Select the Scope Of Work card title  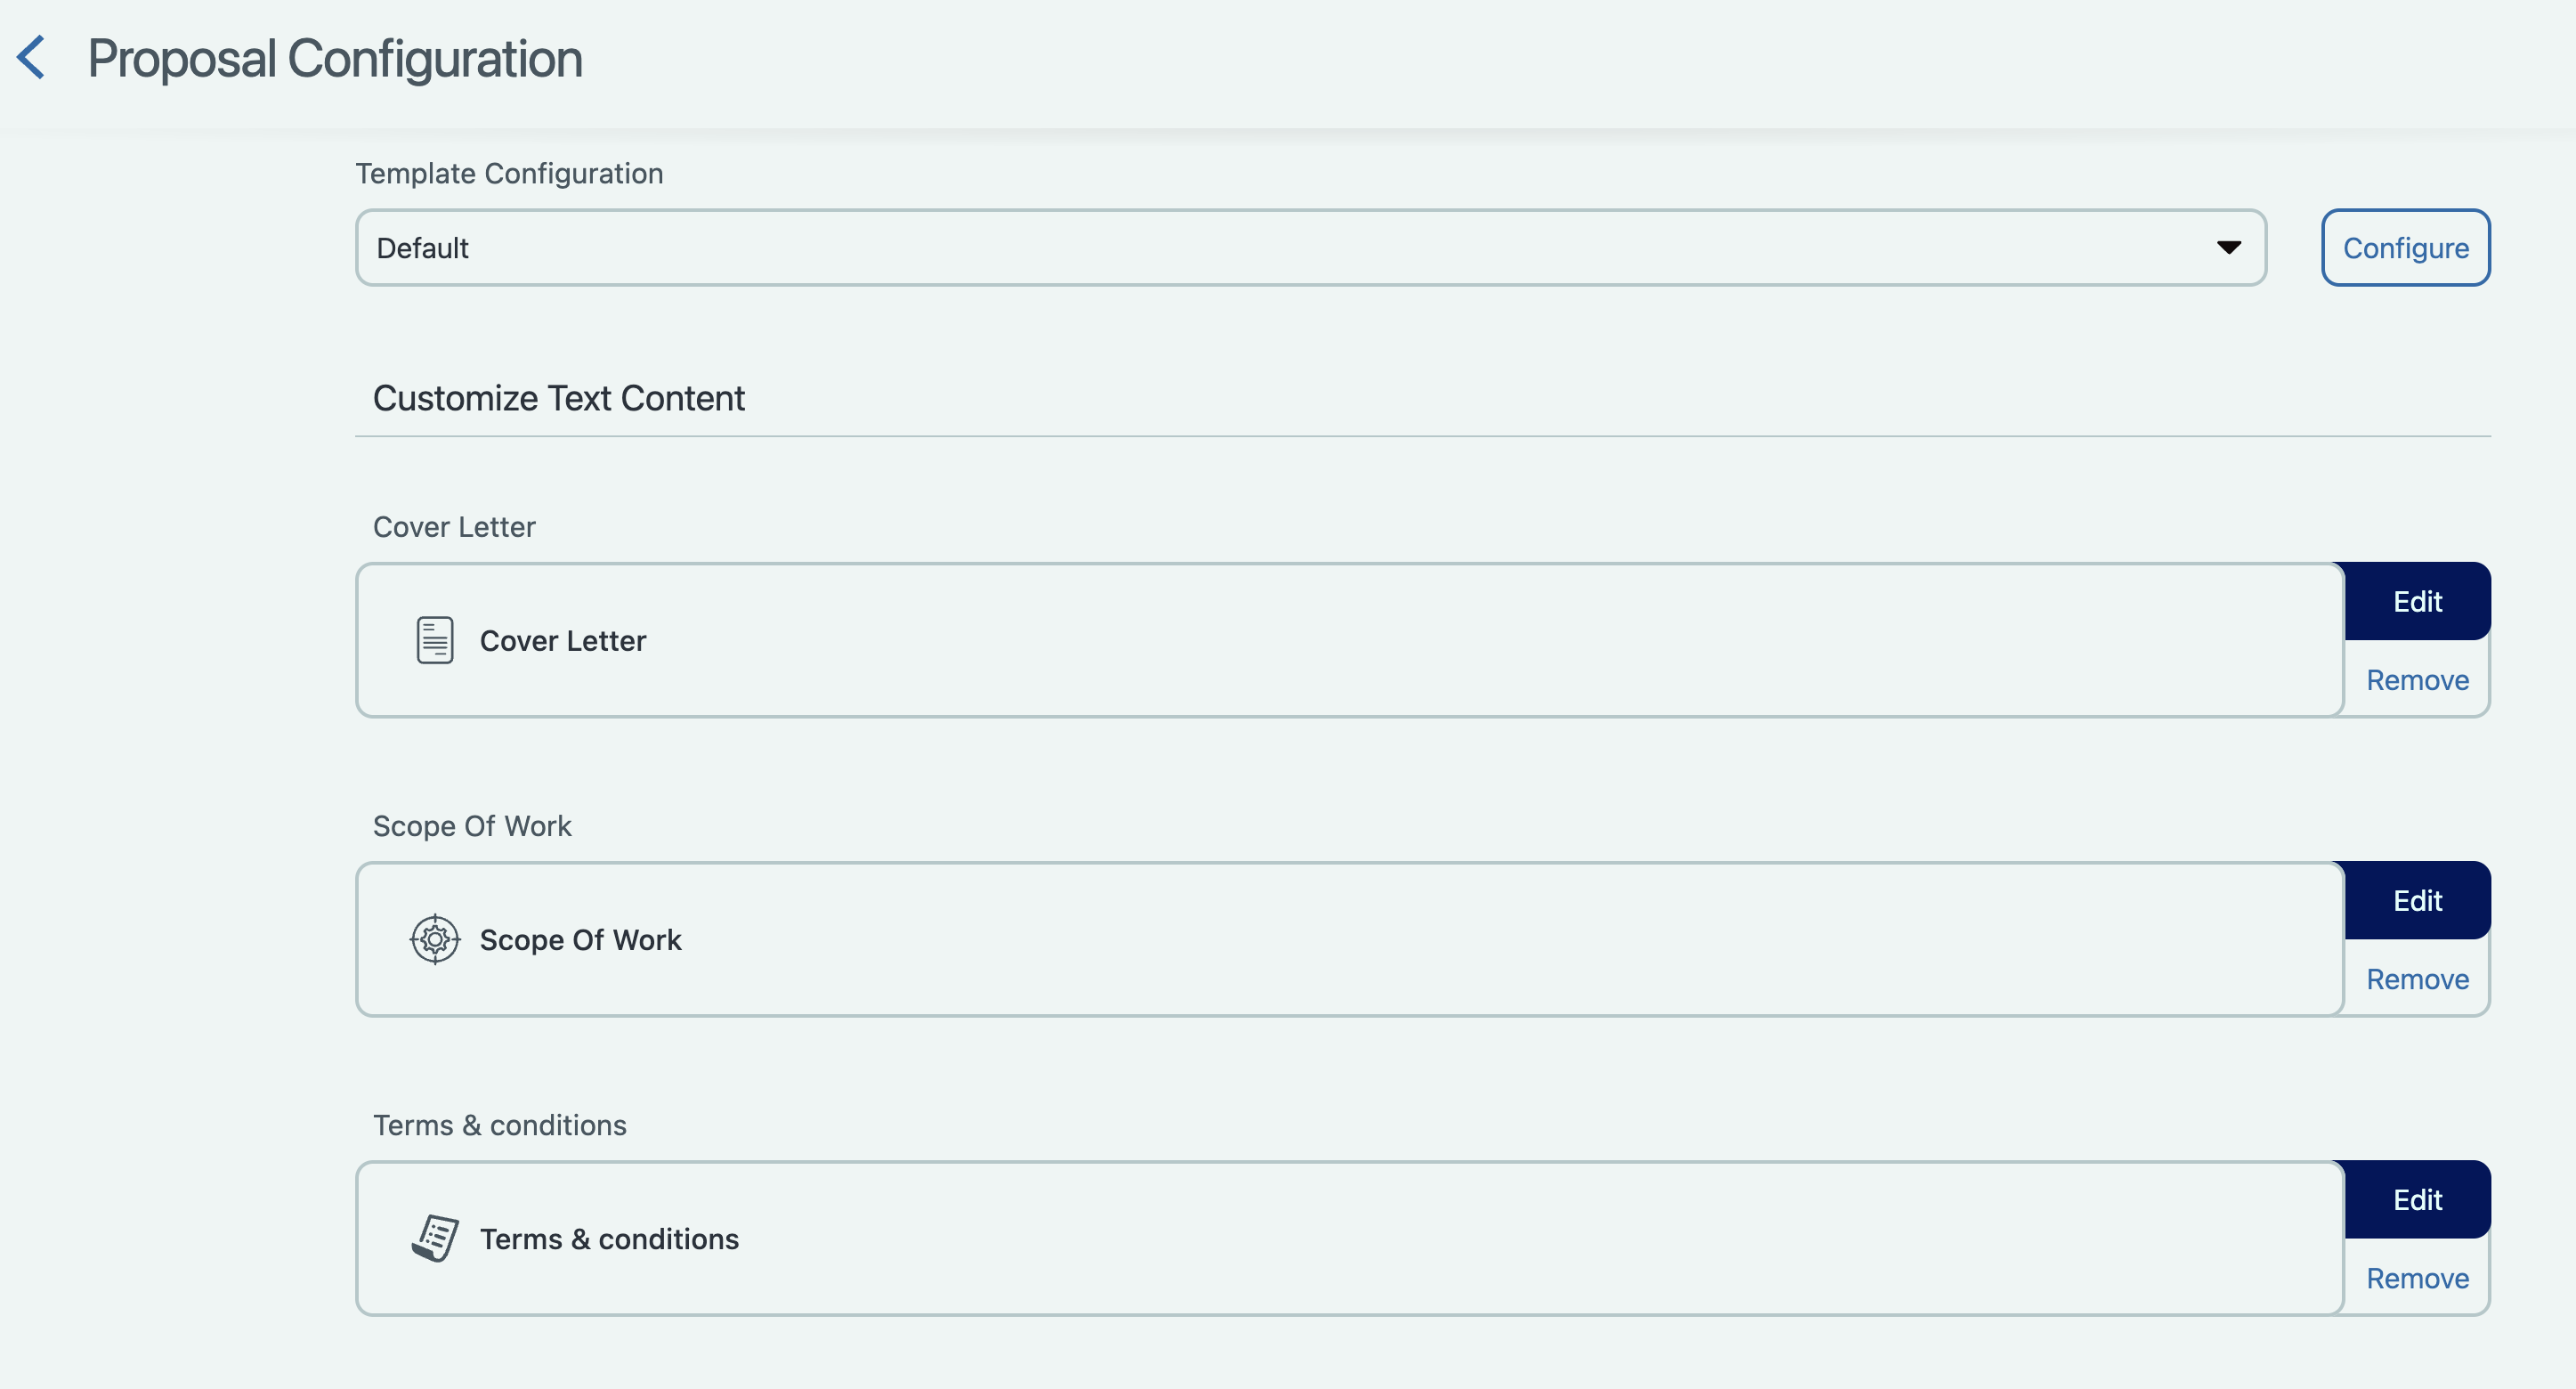point(580,939)
